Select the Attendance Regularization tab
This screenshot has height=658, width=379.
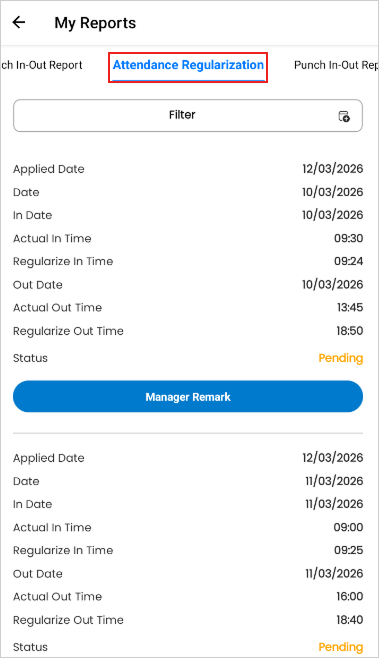[x=188, y=65]
